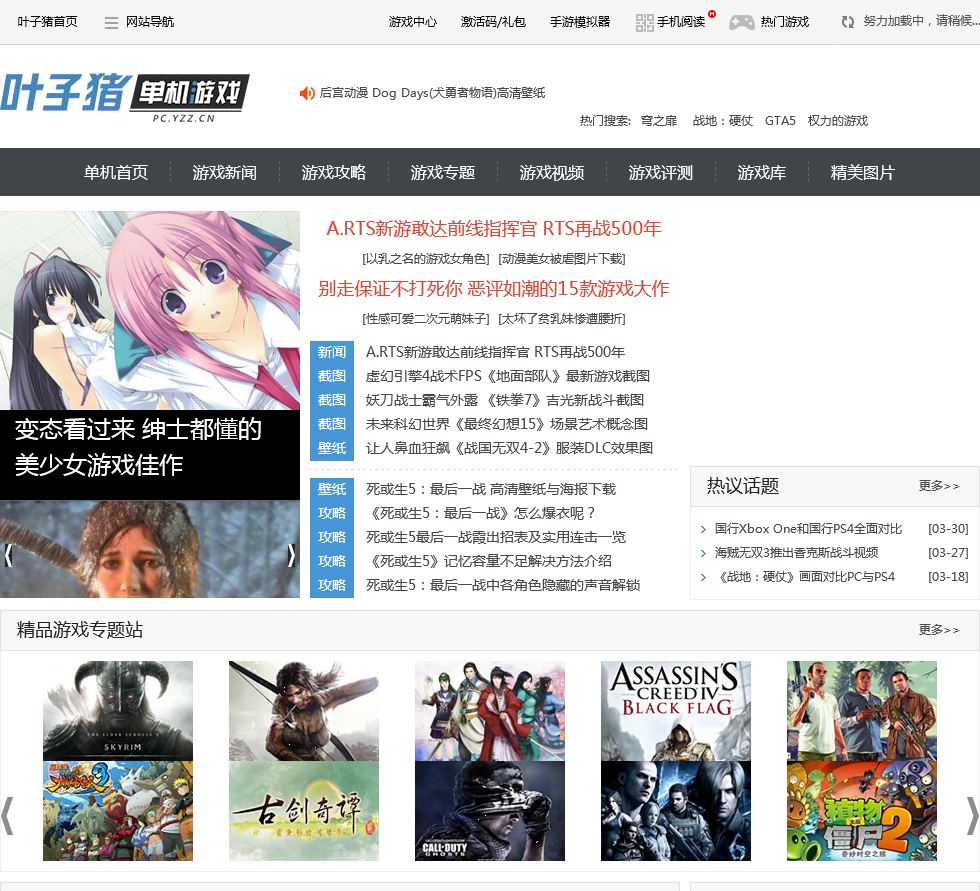Open 死或生5最后一战霞出招表 guide
Screen dimensions: 980x891
496,537
